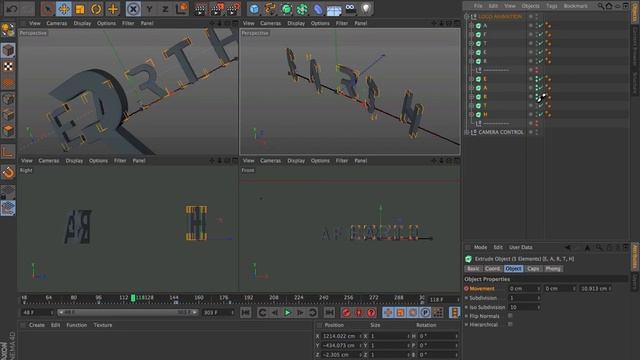This screenshot has height=360, width=640.
Task: Click the Floor environment icon
Action: pyautogui.click(x=334, y=9)
